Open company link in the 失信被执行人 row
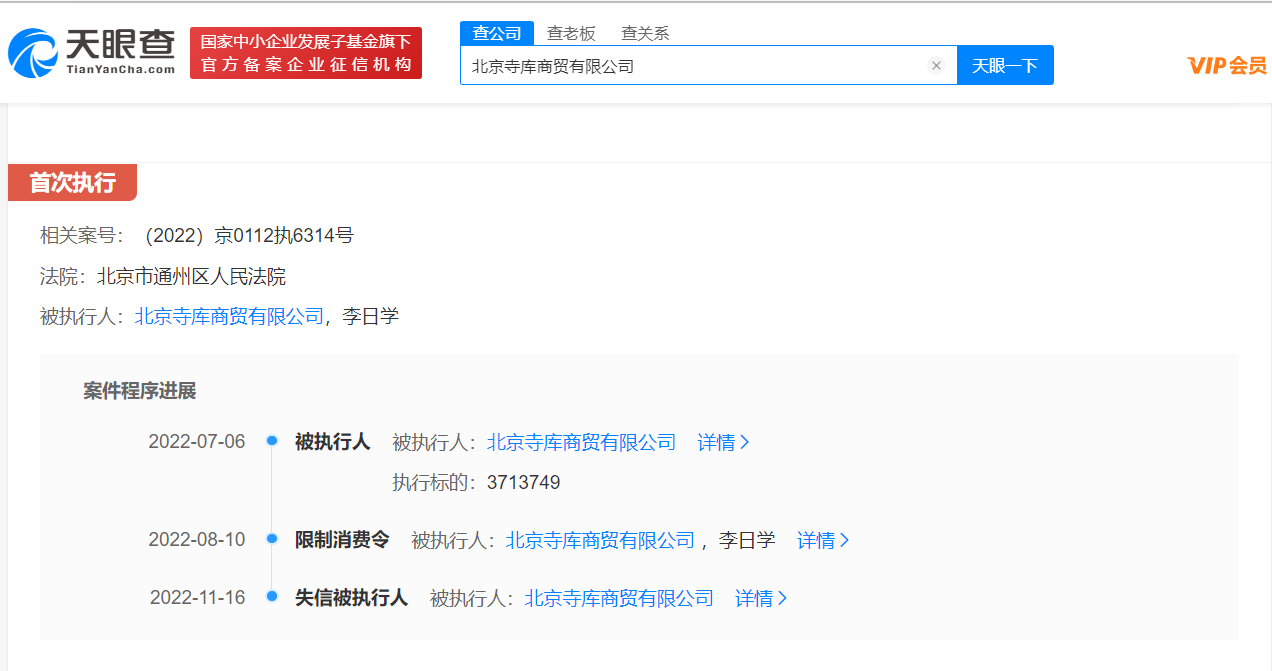The width and height of the screenshot is (1272, 671). tap(619, 598)
